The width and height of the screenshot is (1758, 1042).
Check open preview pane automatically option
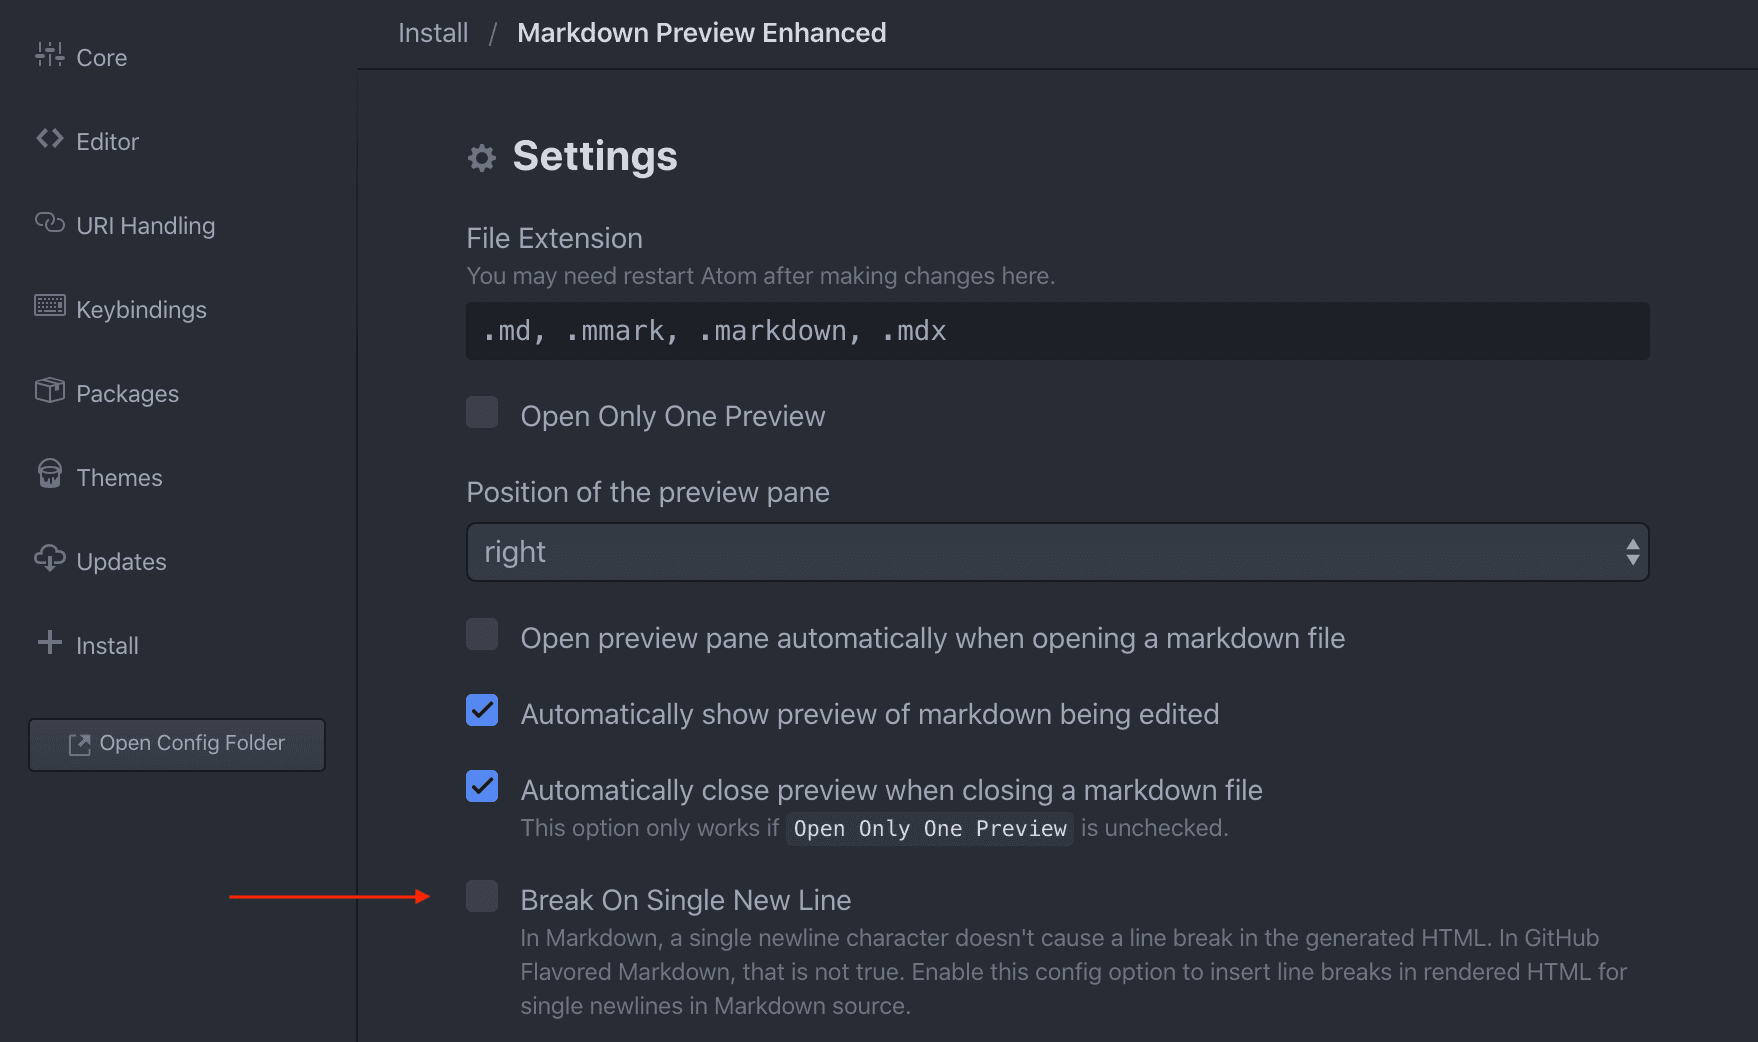point(482,634)
